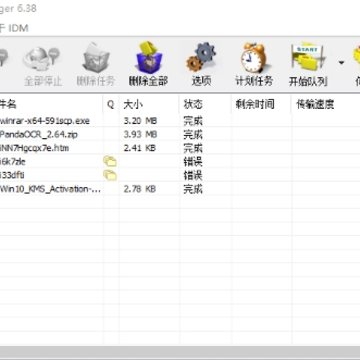Click the 错误 status of i33dfti row
Image resolution: width=360 pixels, height=360 pixels.
[193, 175]
